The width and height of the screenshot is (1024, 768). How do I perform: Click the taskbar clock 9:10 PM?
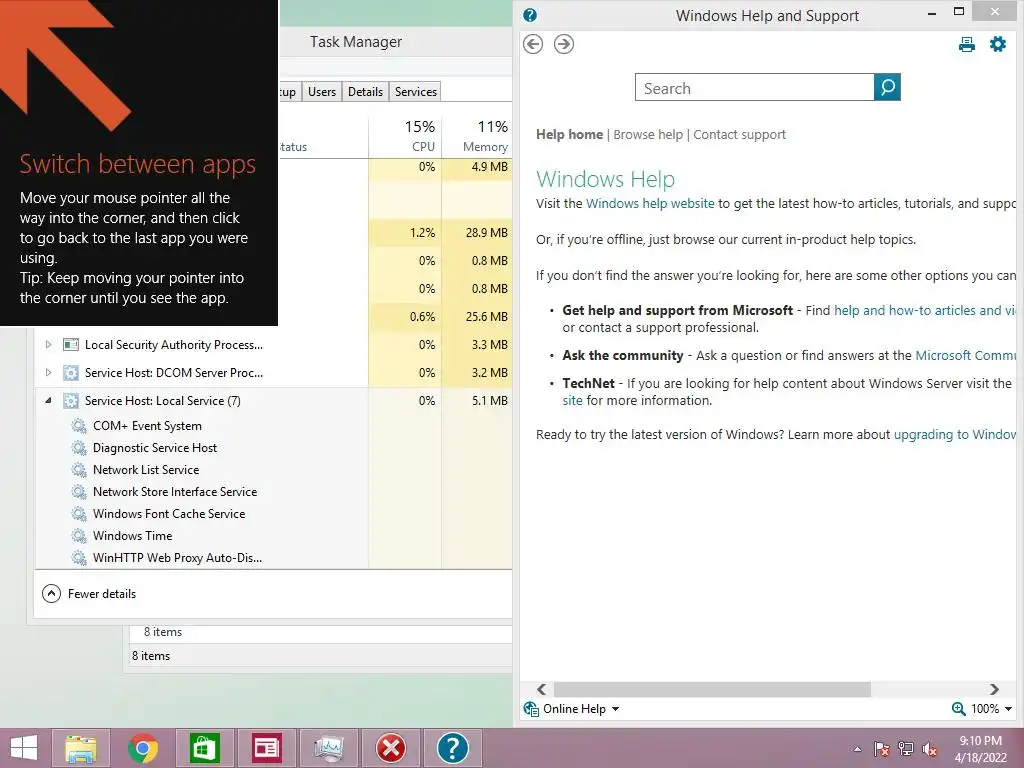coord(980,741)
